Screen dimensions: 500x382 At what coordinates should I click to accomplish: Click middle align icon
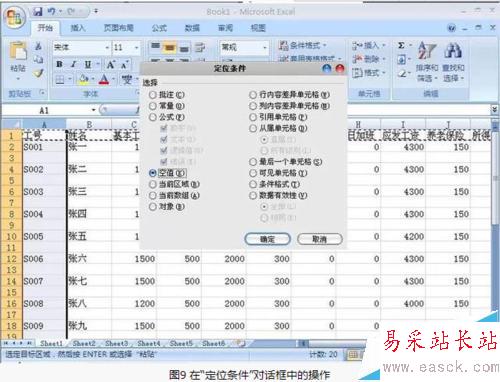(x=169, y=48)
